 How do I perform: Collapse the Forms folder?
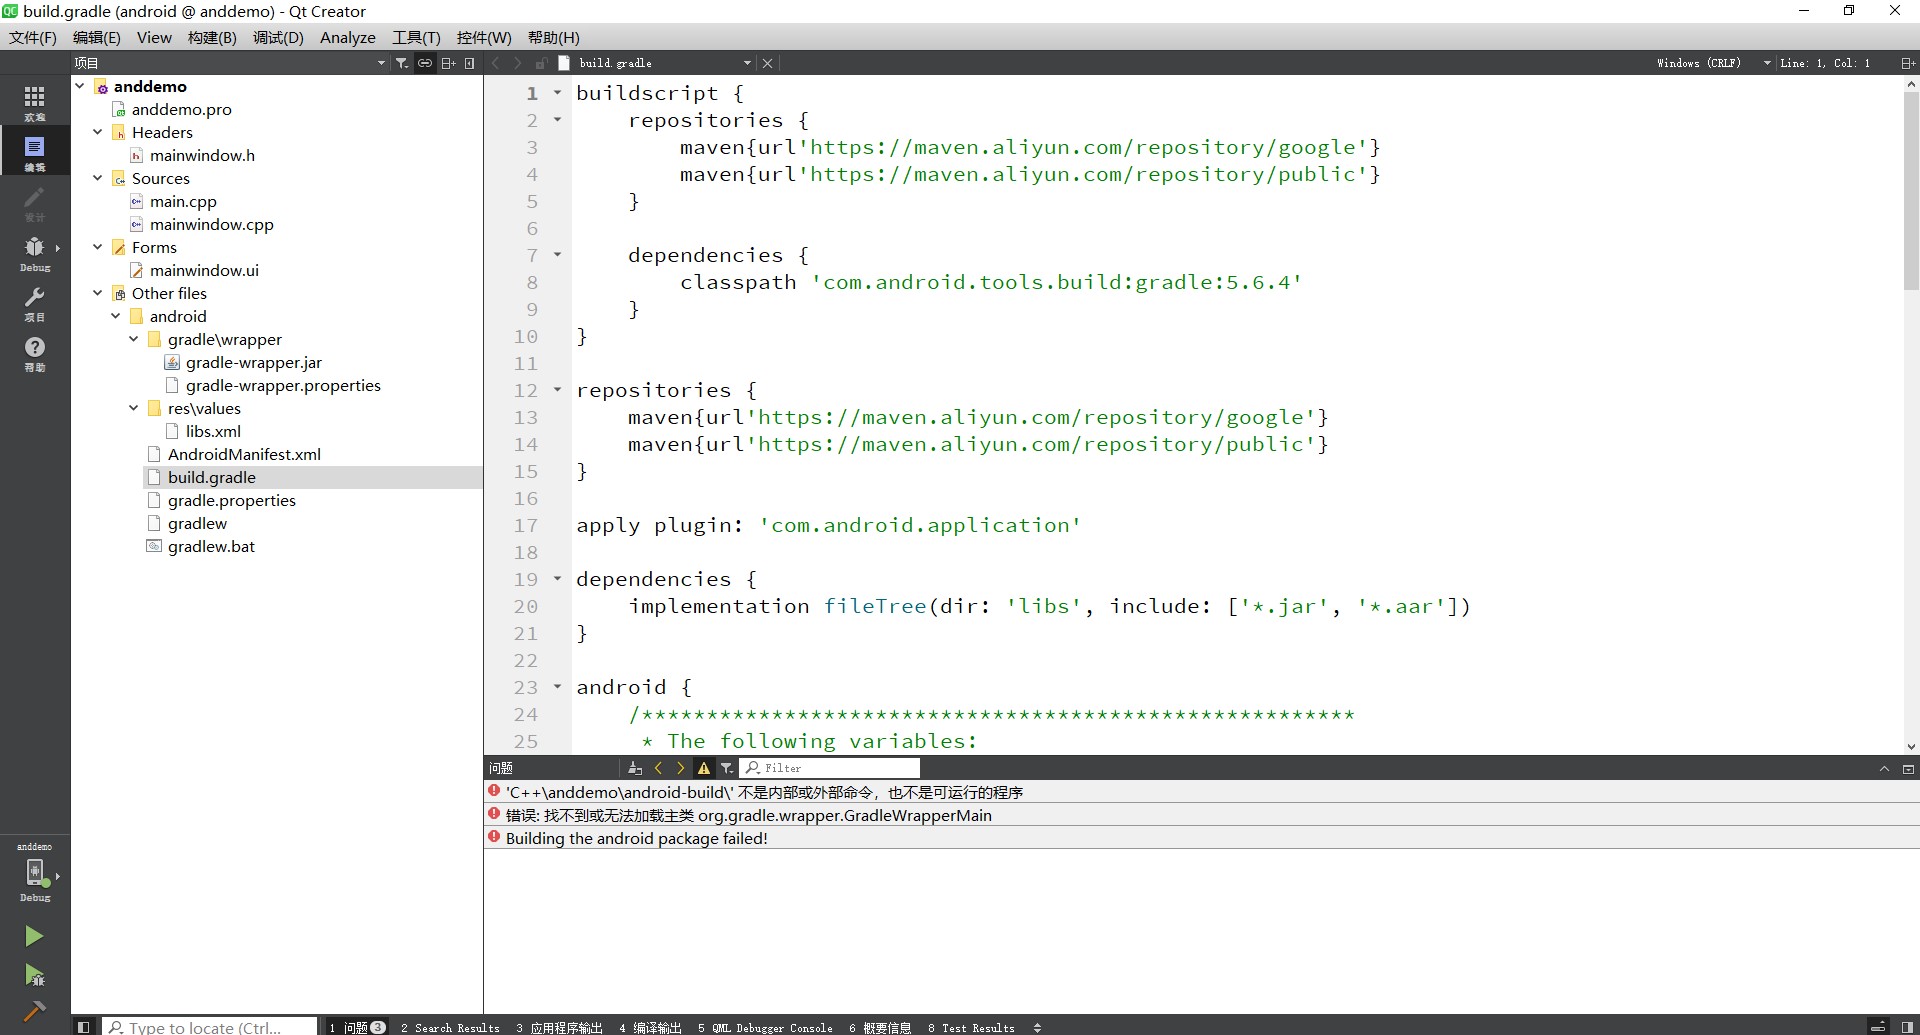[98, 247]
